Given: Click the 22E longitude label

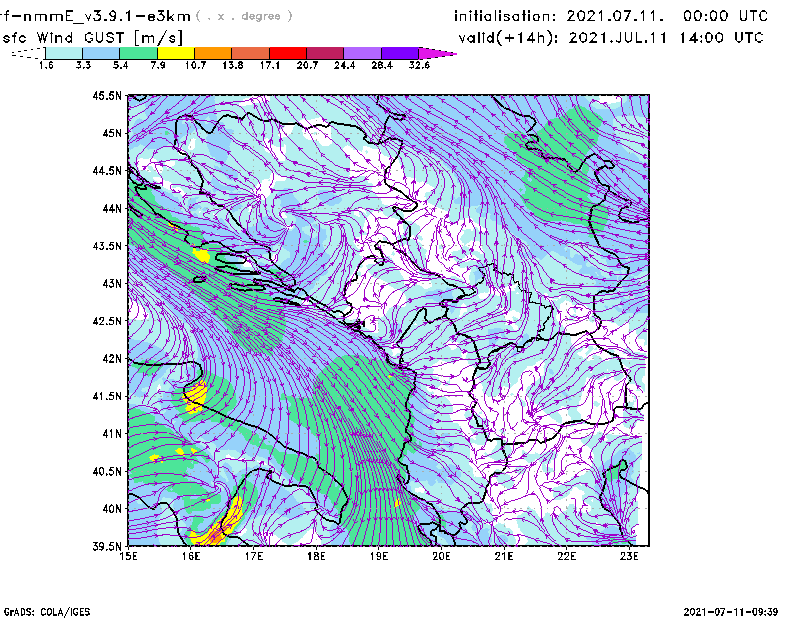Looking at the screenshot, I should pyautogui.click(x=567, y=556).
